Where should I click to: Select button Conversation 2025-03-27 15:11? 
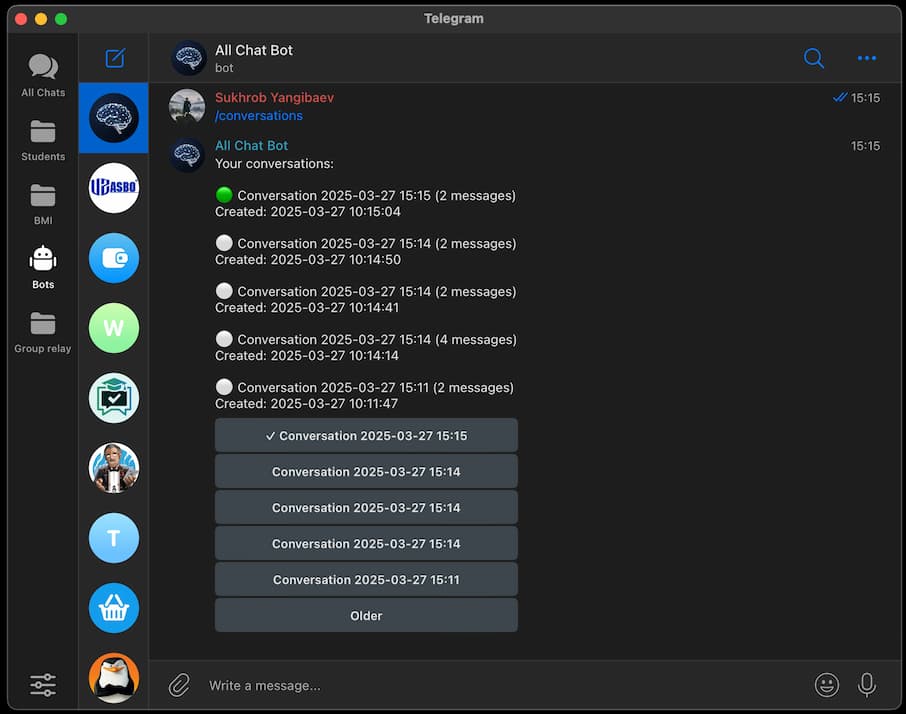[x=366, y=579]
